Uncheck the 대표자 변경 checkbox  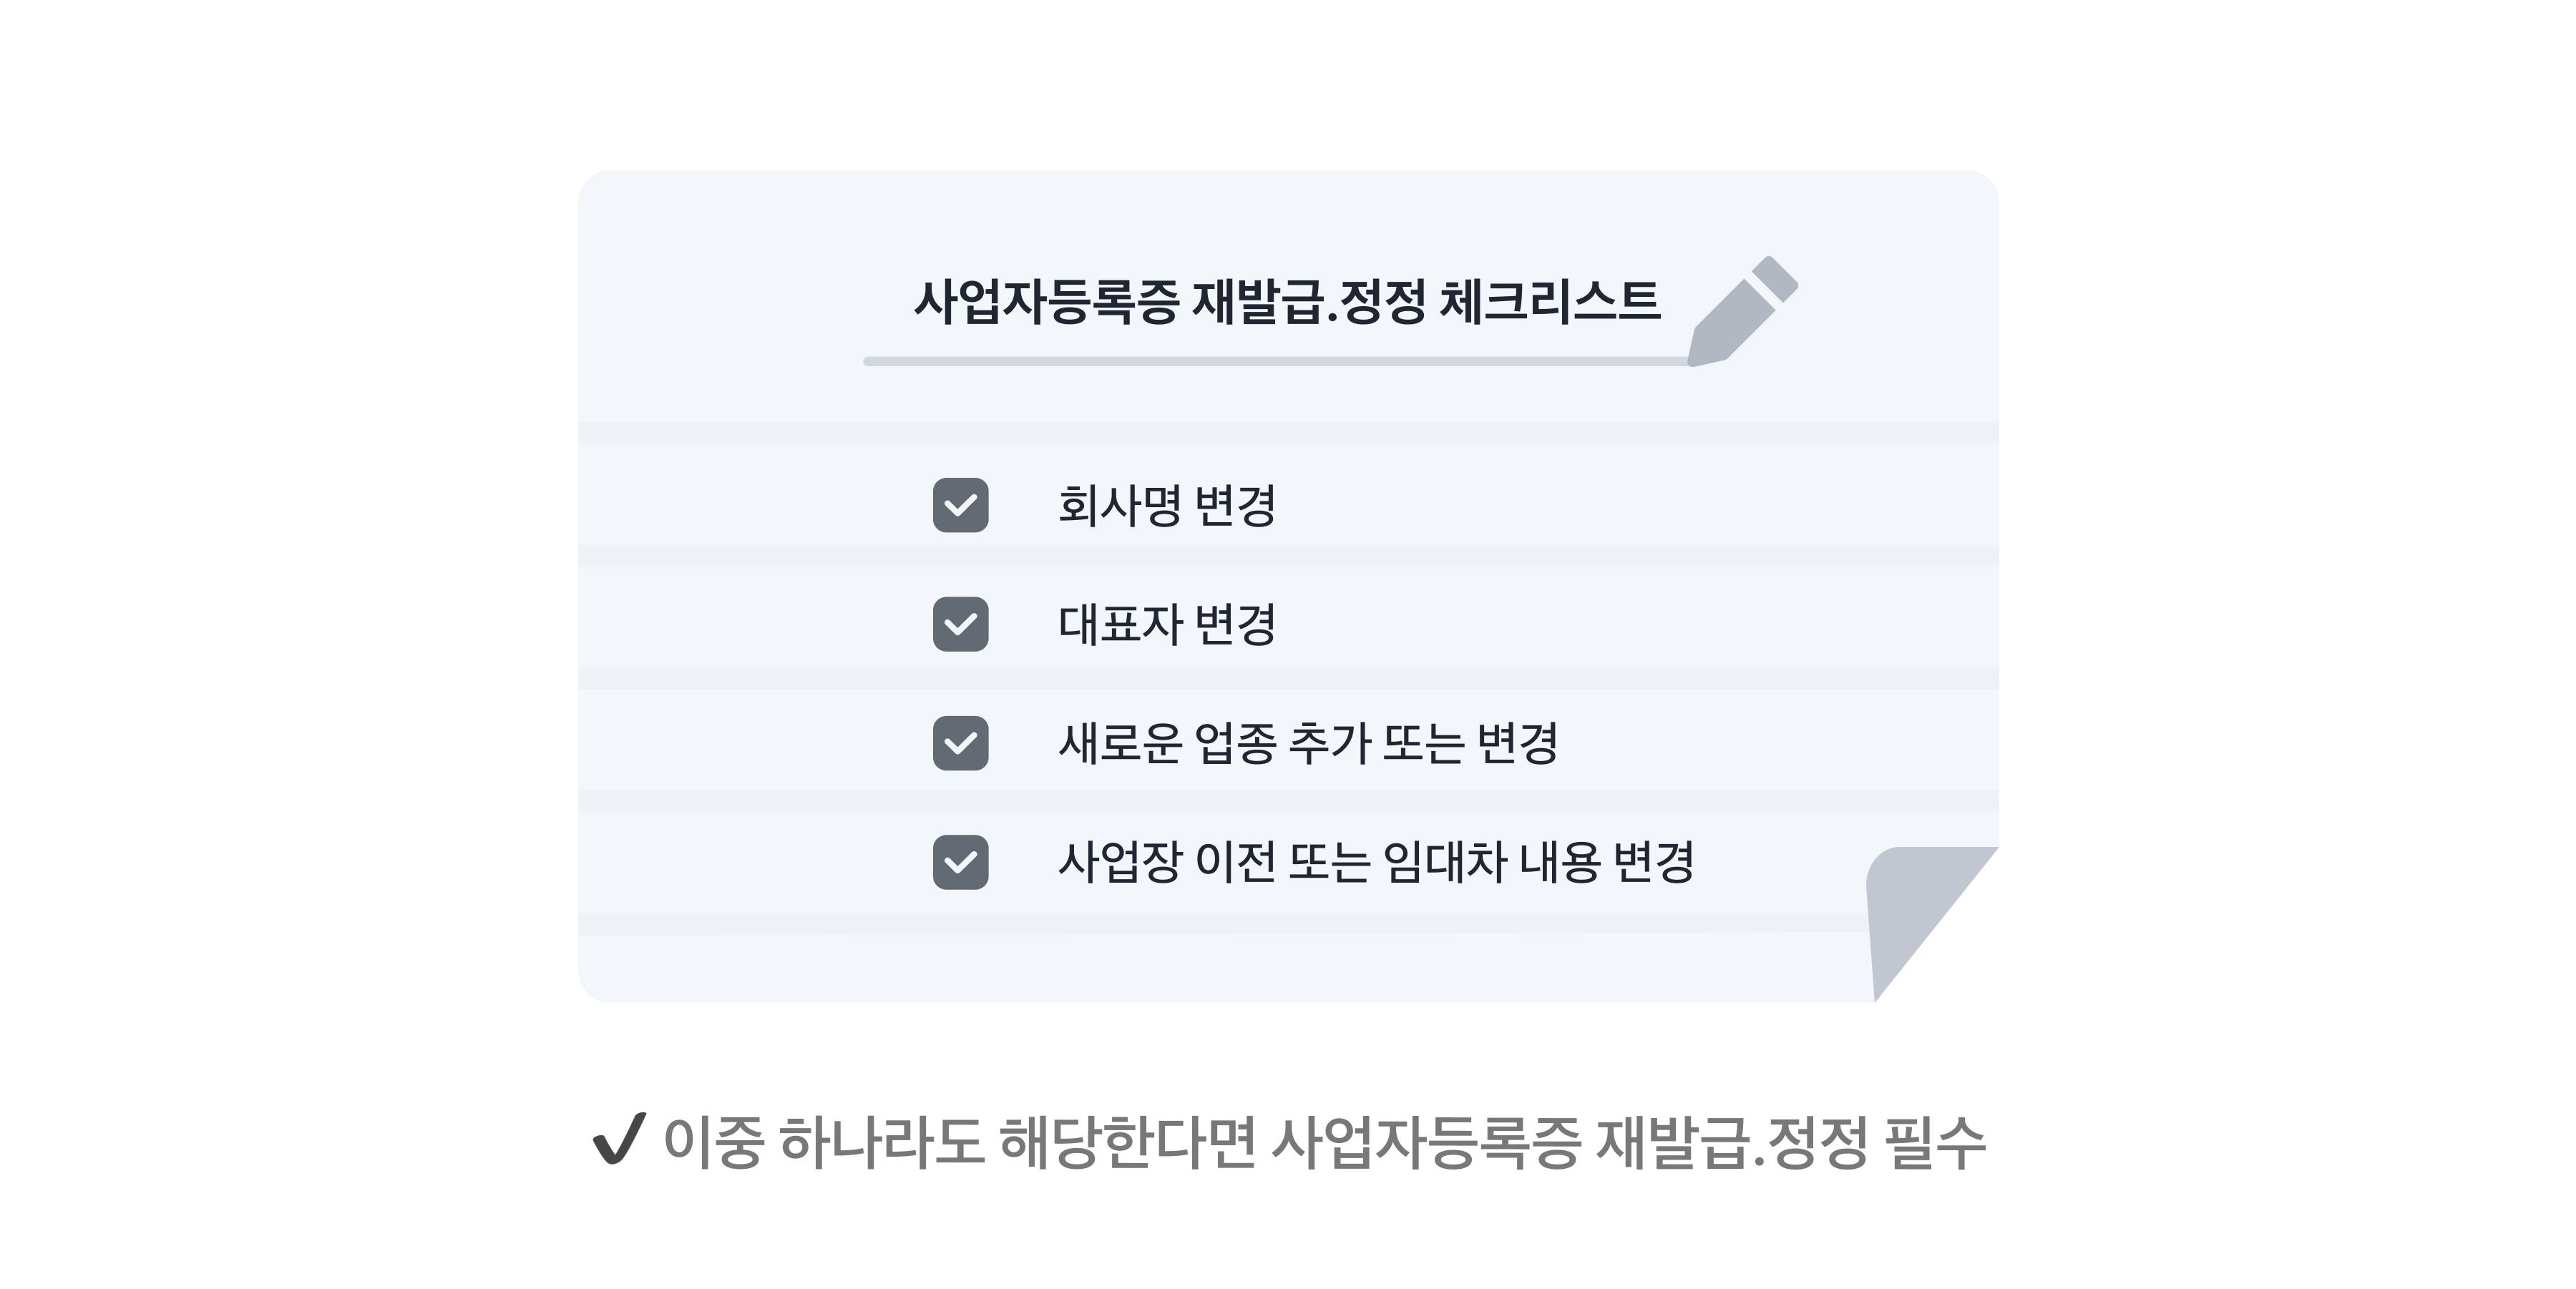(960, 624)
